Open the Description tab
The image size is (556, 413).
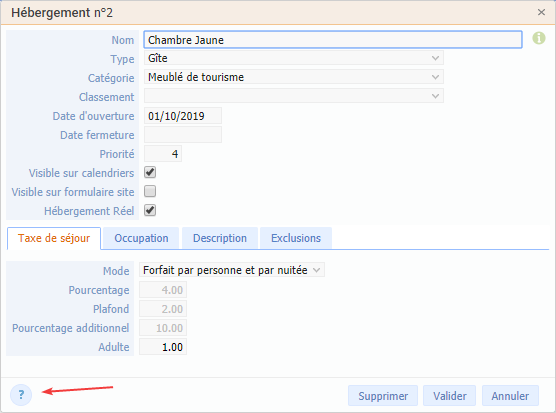pyautogui.click(x=220, y=238)
